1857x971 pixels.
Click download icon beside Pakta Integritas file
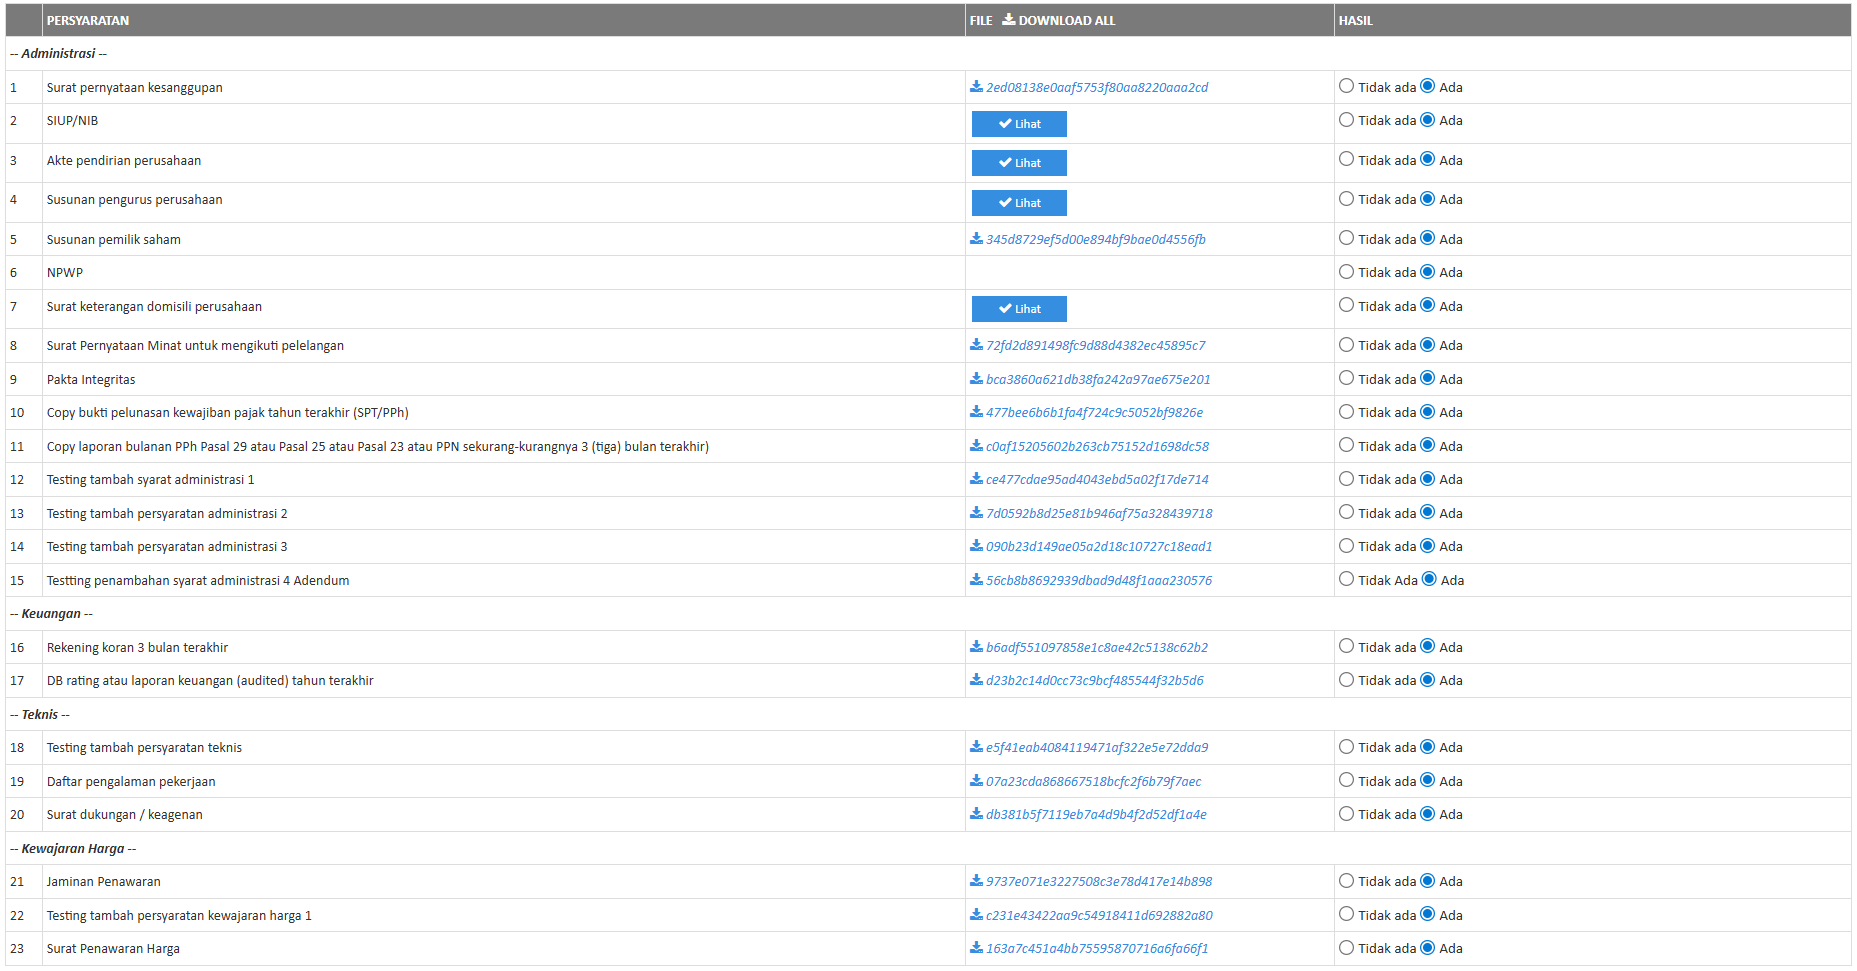point(976,379)
